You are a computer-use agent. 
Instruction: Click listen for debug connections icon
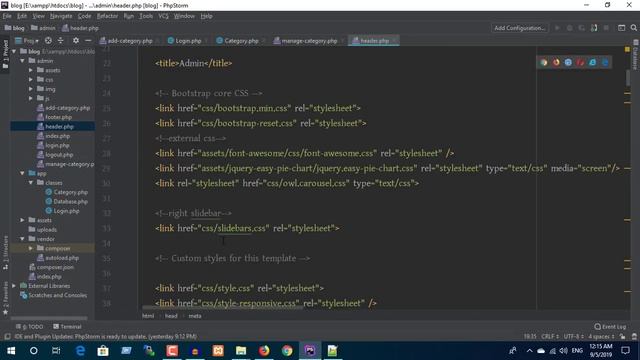[594, 28]
